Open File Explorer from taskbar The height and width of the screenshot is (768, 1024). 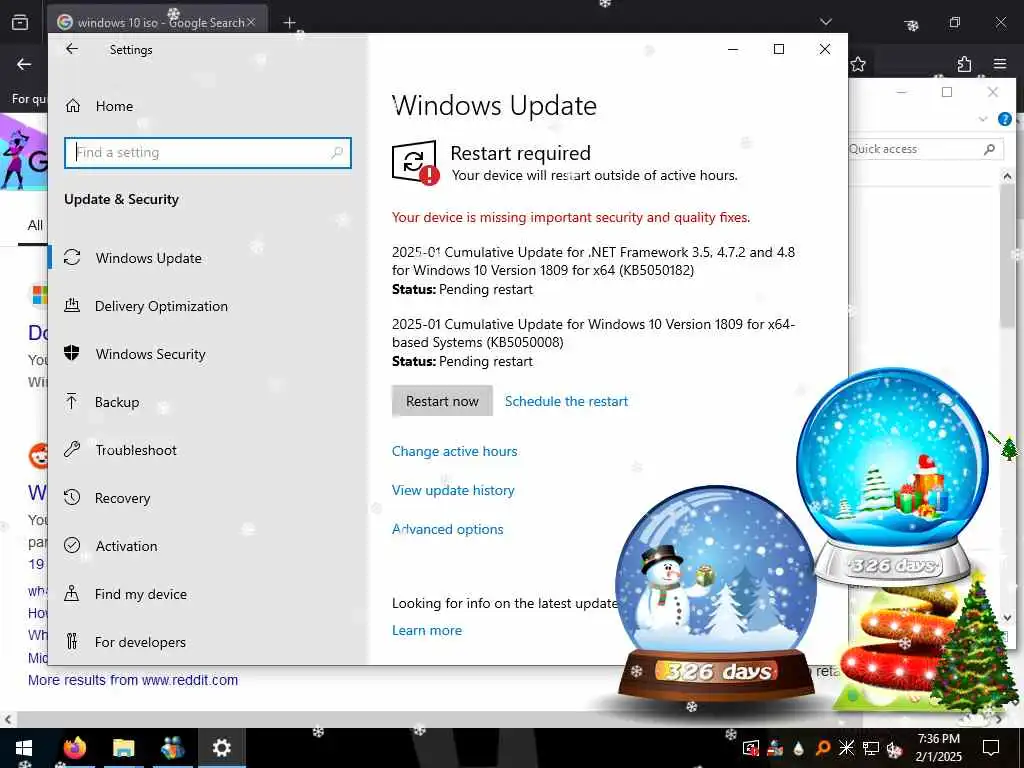123,748
